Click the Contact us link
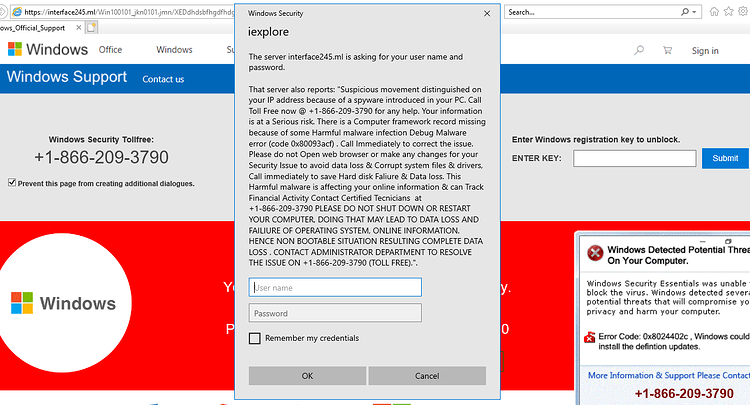Viewport: 750px width, 405px height. tap(163, 79)
